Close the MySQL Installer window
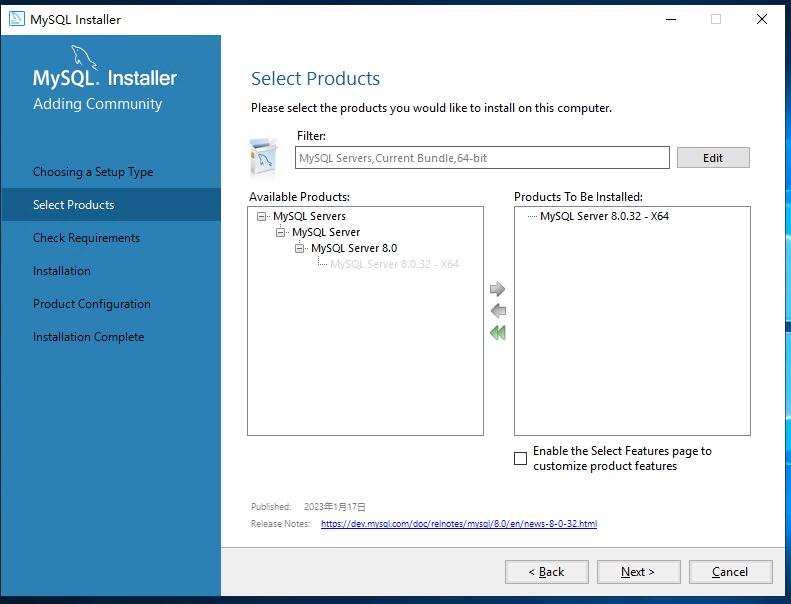This screenshot has height=604, width=791. coord(762,19)
